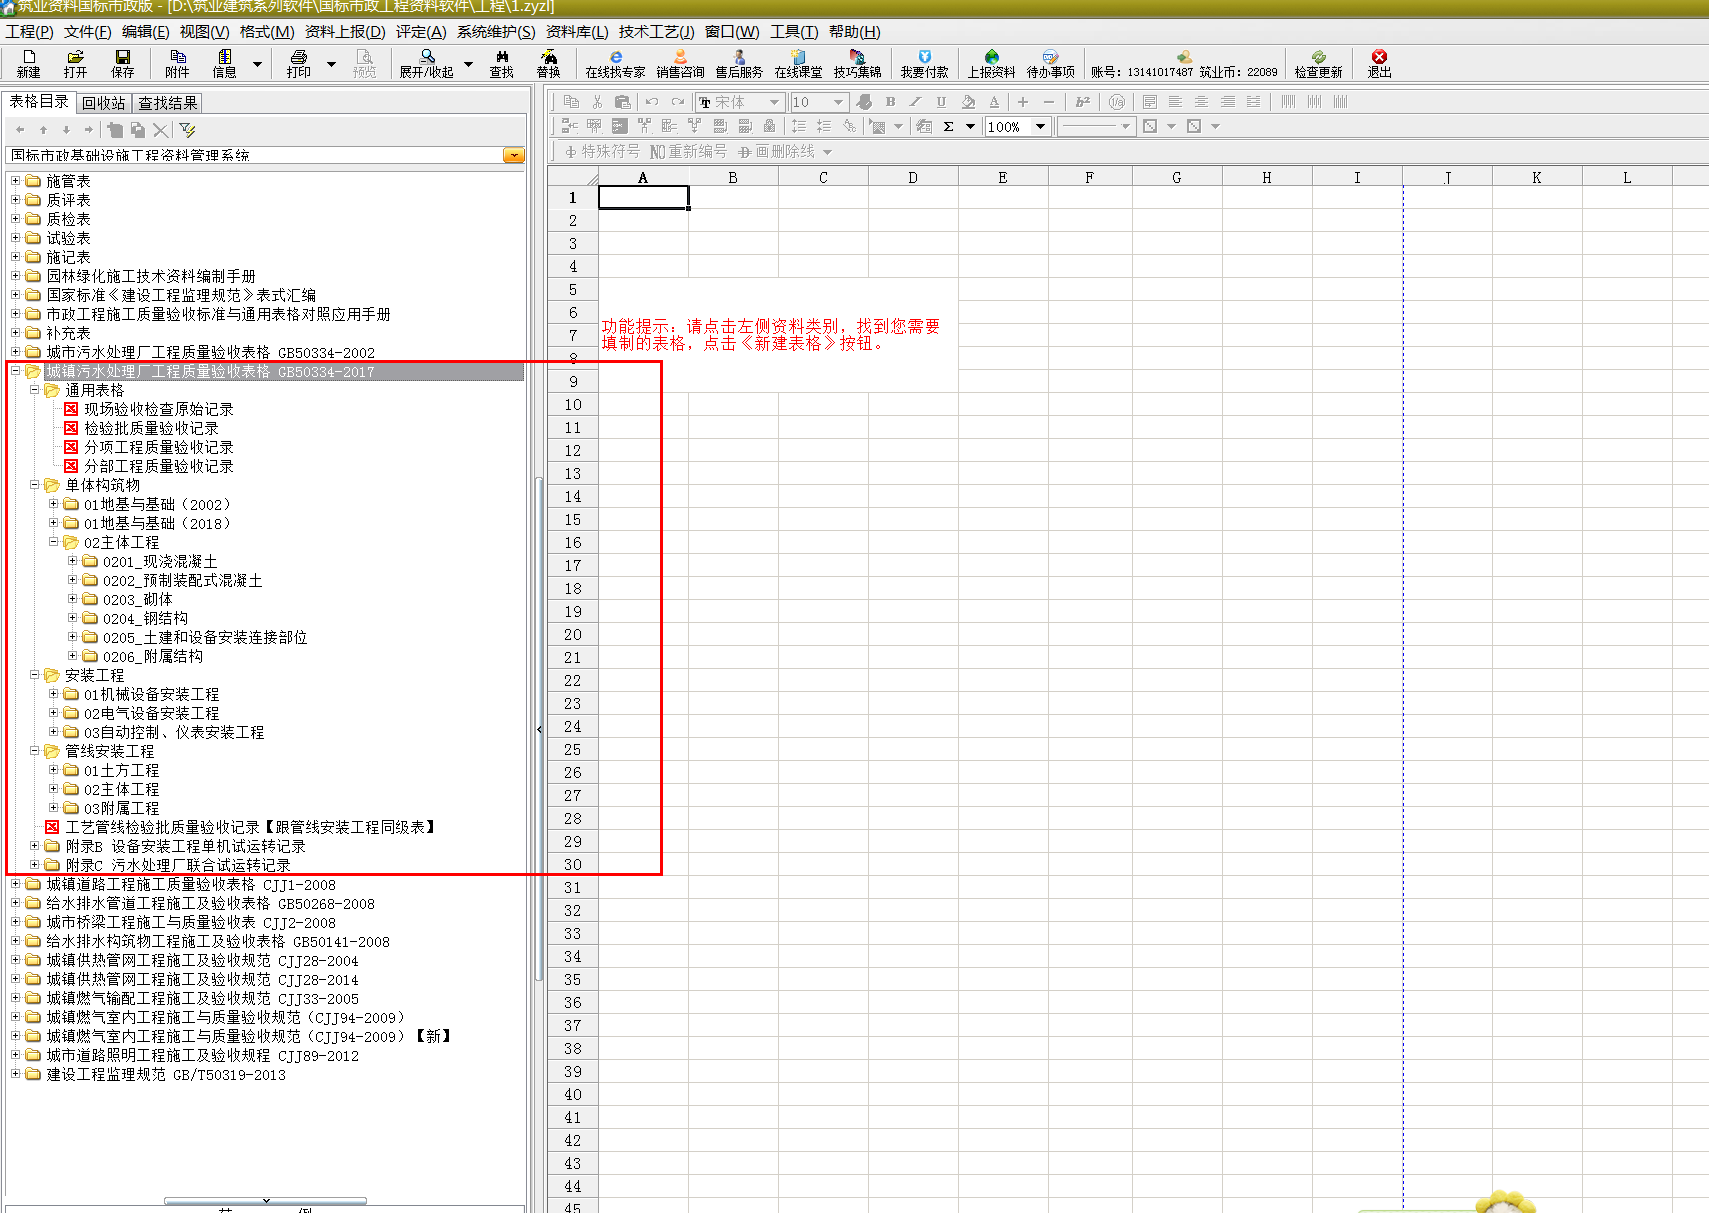This screenshot has height=1213, width=1709.
Task: Open the 资料上报(D) menu
Action: coord(345,32)
